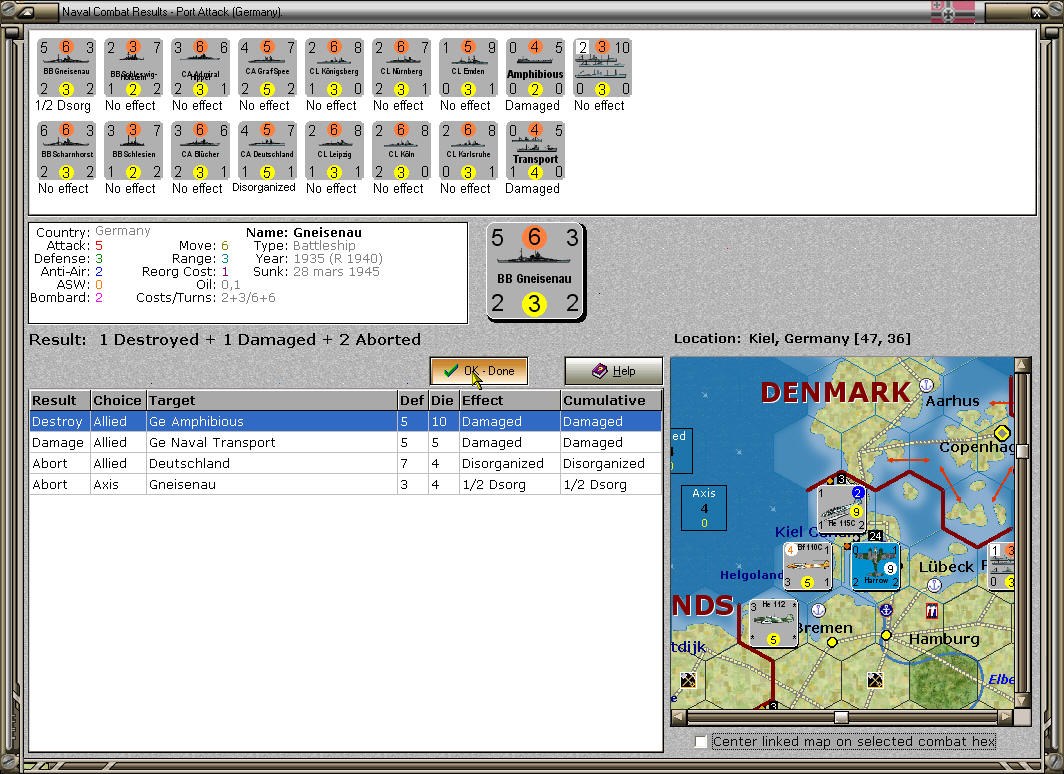The height and width of the screenshot is (774, 1064).
Task: Open the Help button
Action: 613,371
